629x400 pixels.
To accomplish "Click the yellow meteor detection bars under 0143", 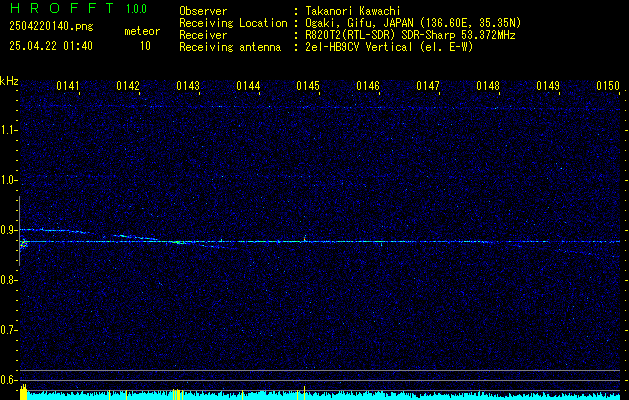I will pos(178,394).
